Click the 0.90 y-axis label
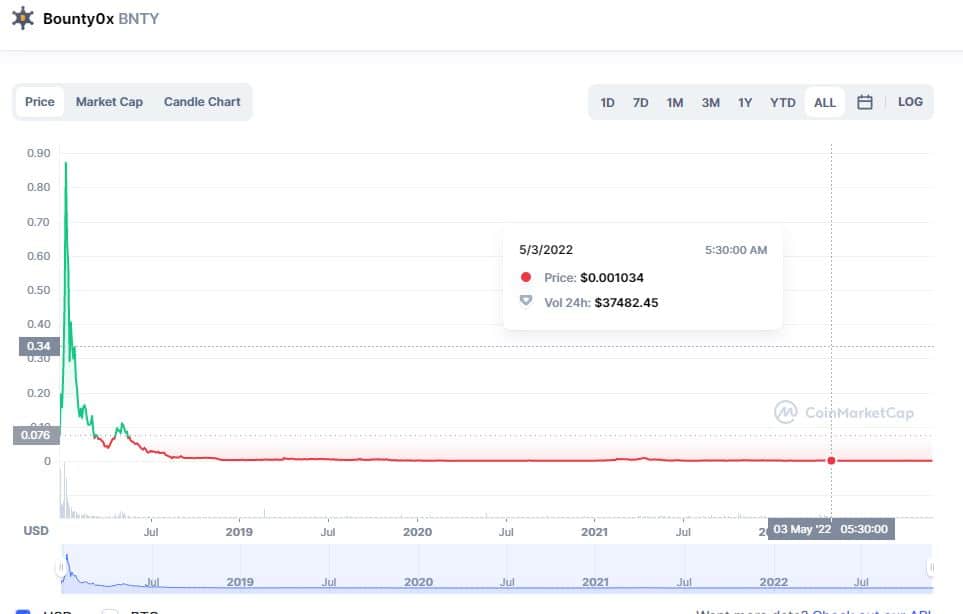Image resolution: width=963 pixels, height=614 pixels. (x=39, y=153)
